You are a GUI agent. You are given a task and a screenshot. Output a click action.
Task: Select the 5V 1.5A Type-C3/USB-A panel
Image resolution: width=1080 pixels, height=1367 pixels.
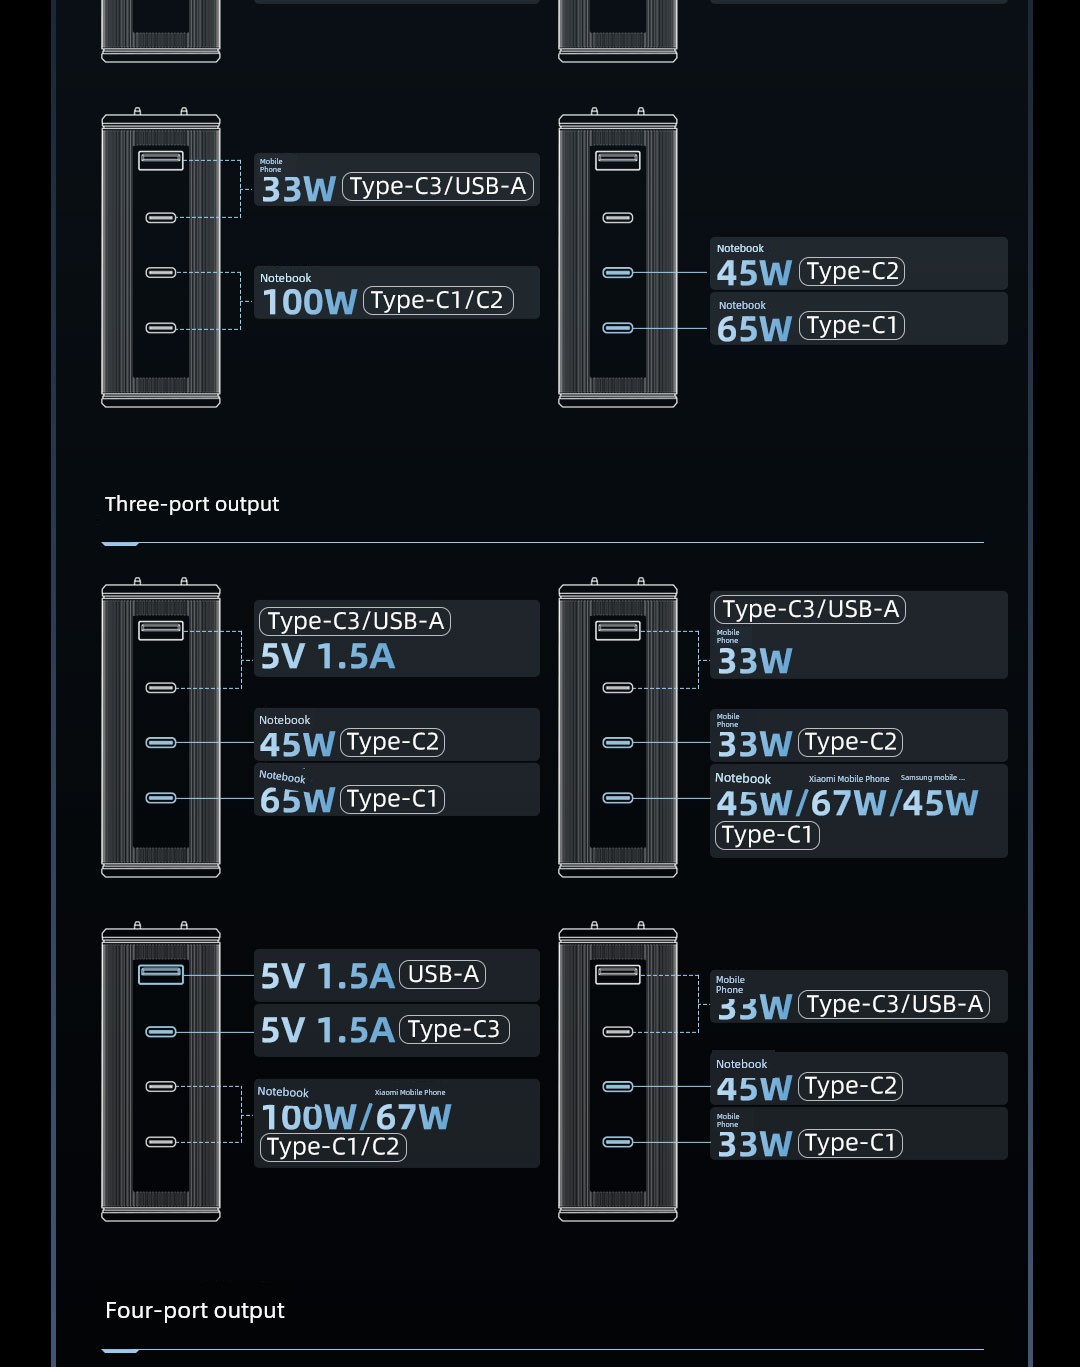397,639
